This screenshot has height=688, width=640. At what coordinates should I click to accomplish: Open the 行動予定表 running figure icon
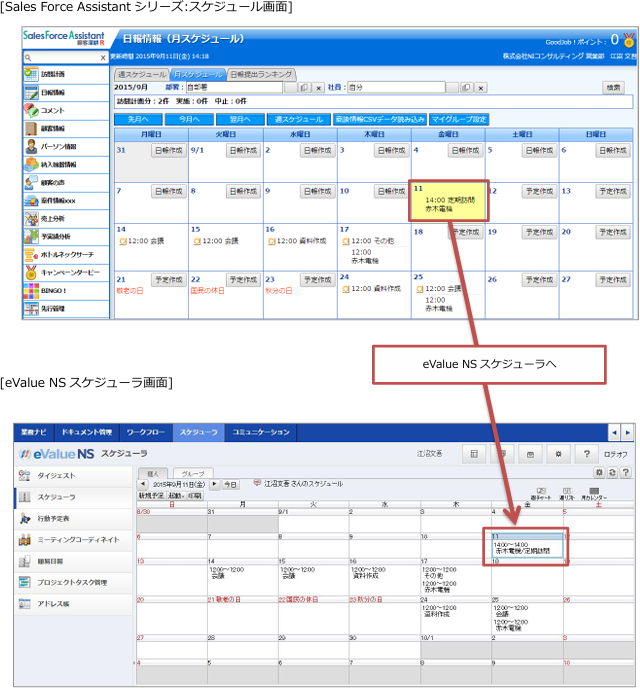[25, 519]
